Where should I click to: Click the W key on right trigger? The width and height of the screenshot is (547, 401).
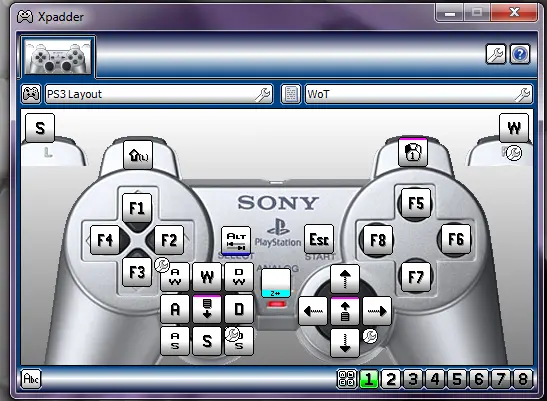pos(514,128)
